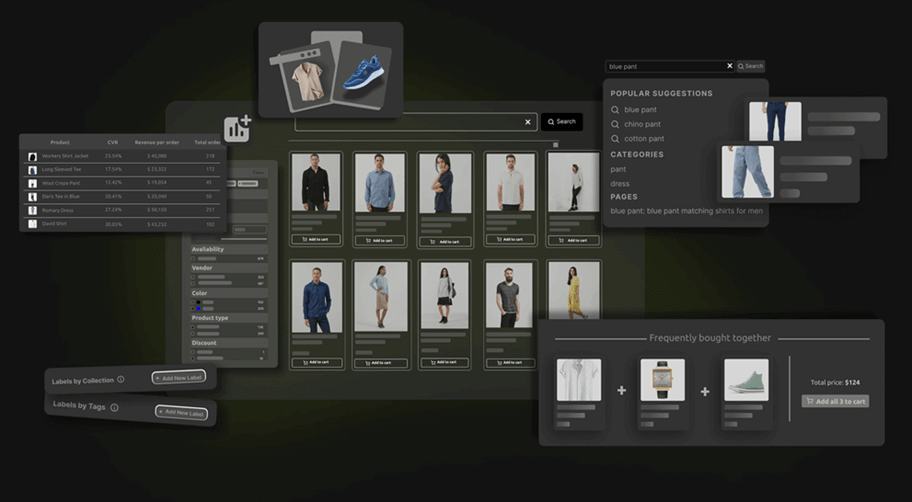Click magnifier icon next to 'cotton pant'
The image size is (912, 502).
615,139
